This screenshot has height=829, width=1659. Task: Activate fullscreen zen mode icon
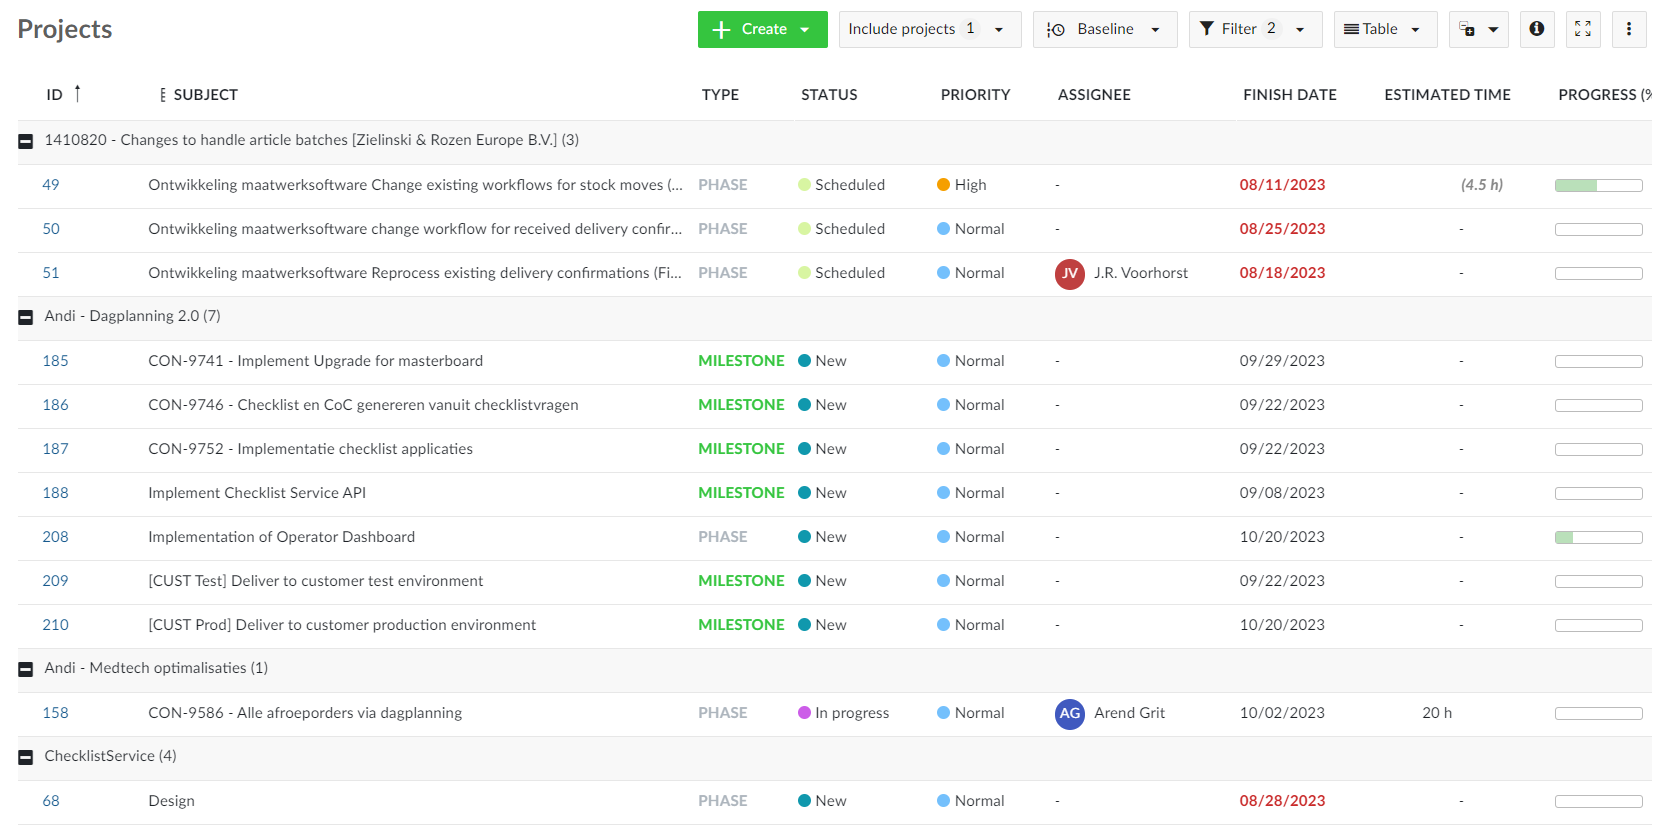pyautogui.click(x=1582, y=29)
